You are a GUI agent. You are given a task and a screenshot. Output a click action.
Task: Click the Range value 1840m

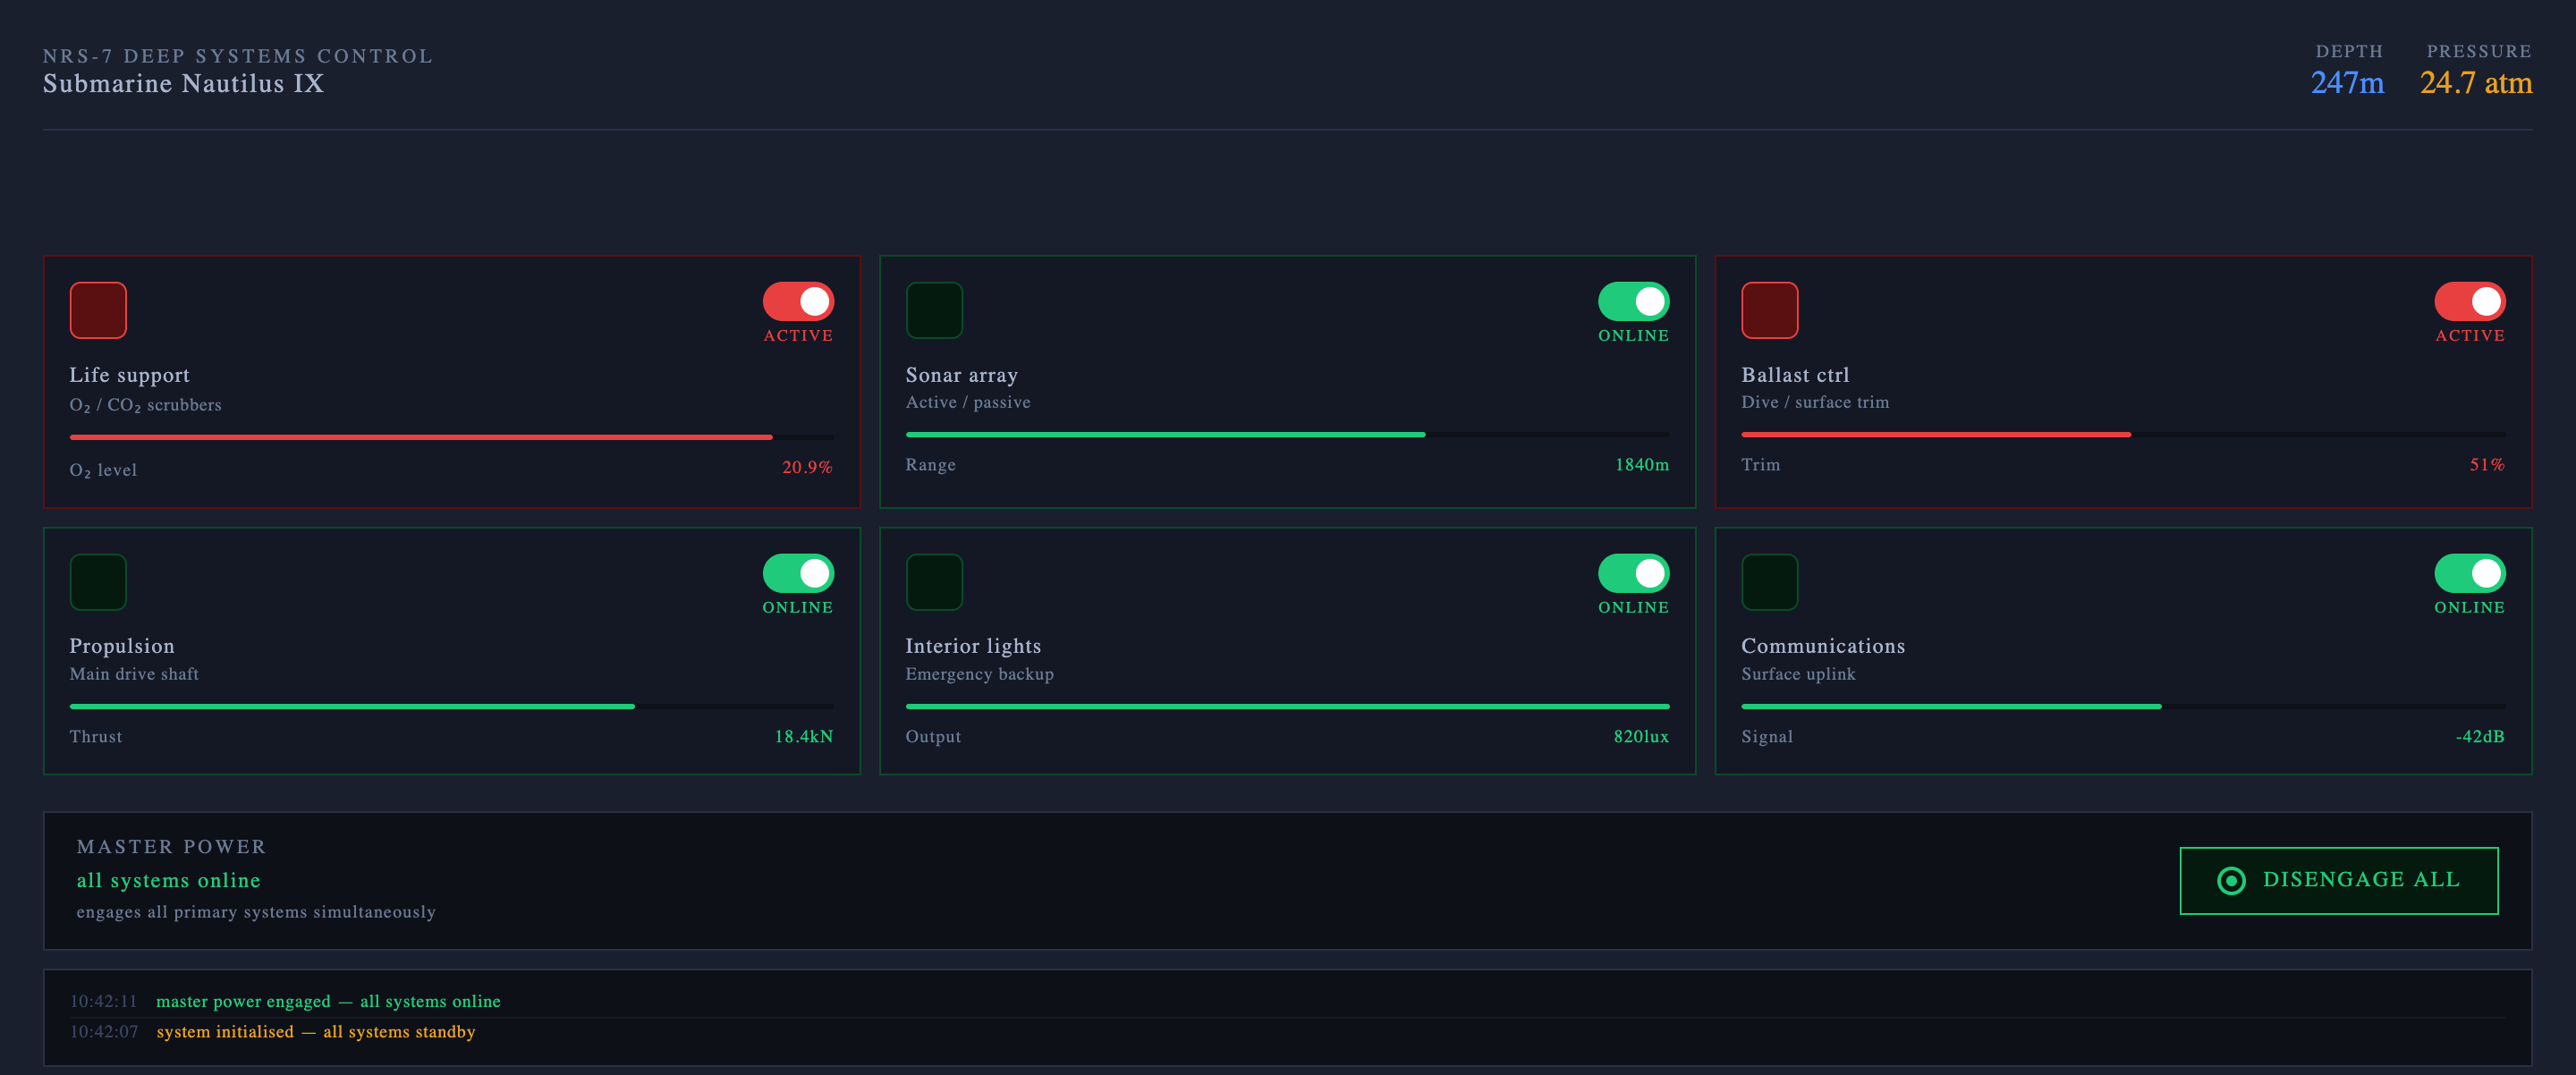tap(1642, 464)
